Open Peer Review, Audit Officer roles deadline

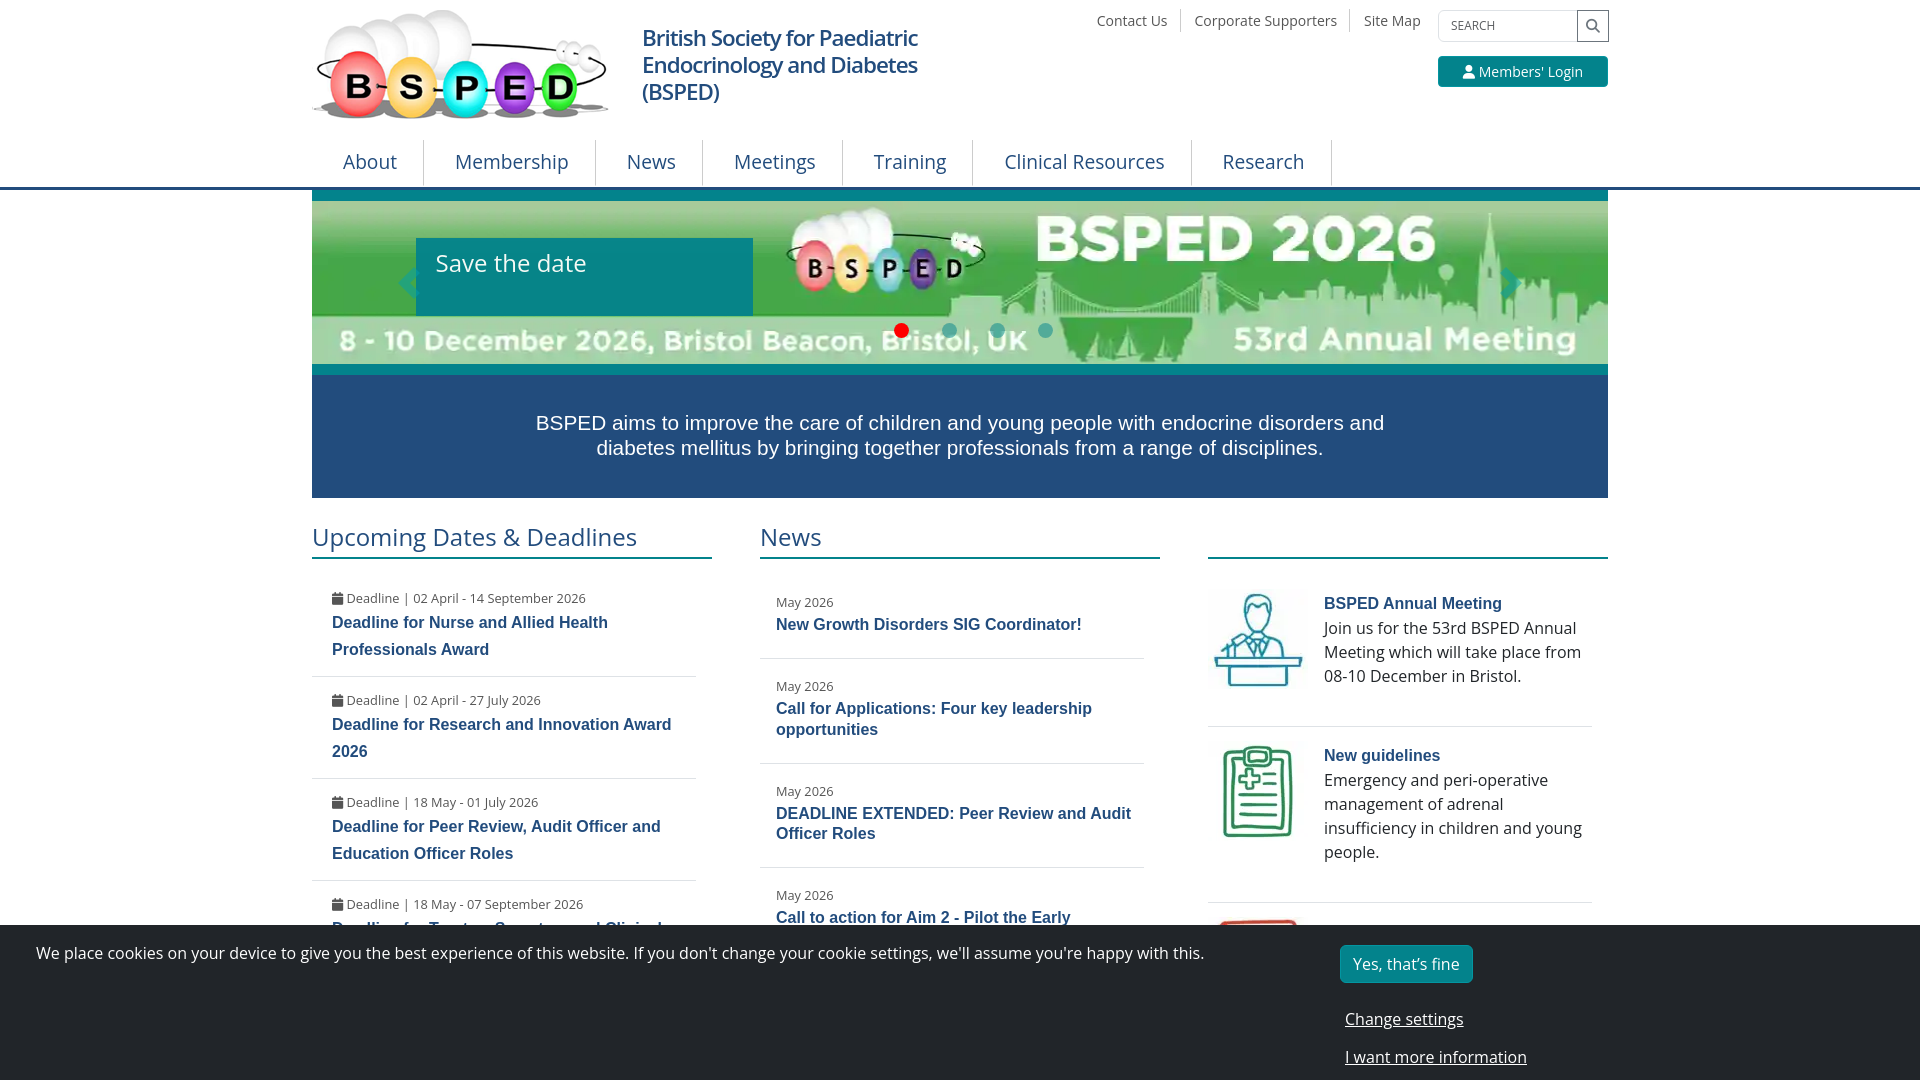pyautogui.click(x=496, y=840)
